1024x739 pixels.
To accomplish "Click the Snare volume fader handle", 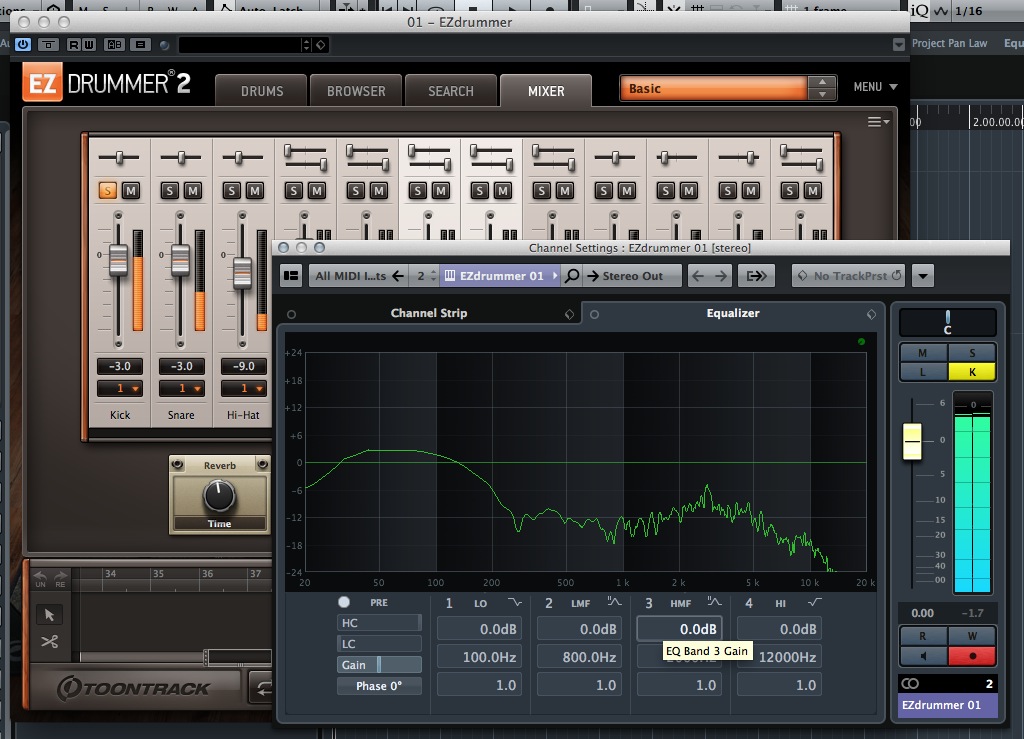I will pyautogui.click(x=180, y=260).
